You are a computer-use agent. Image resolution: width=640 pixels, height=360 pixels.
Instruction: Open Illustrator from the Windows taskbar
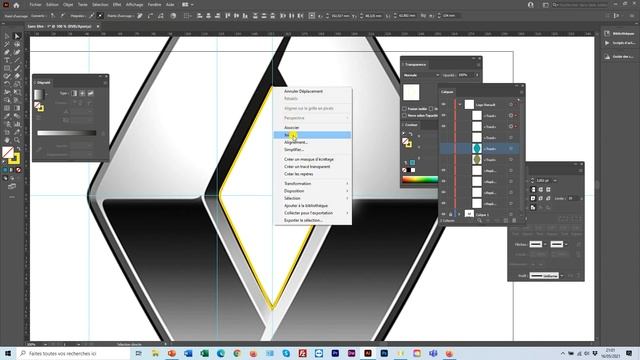368,353
